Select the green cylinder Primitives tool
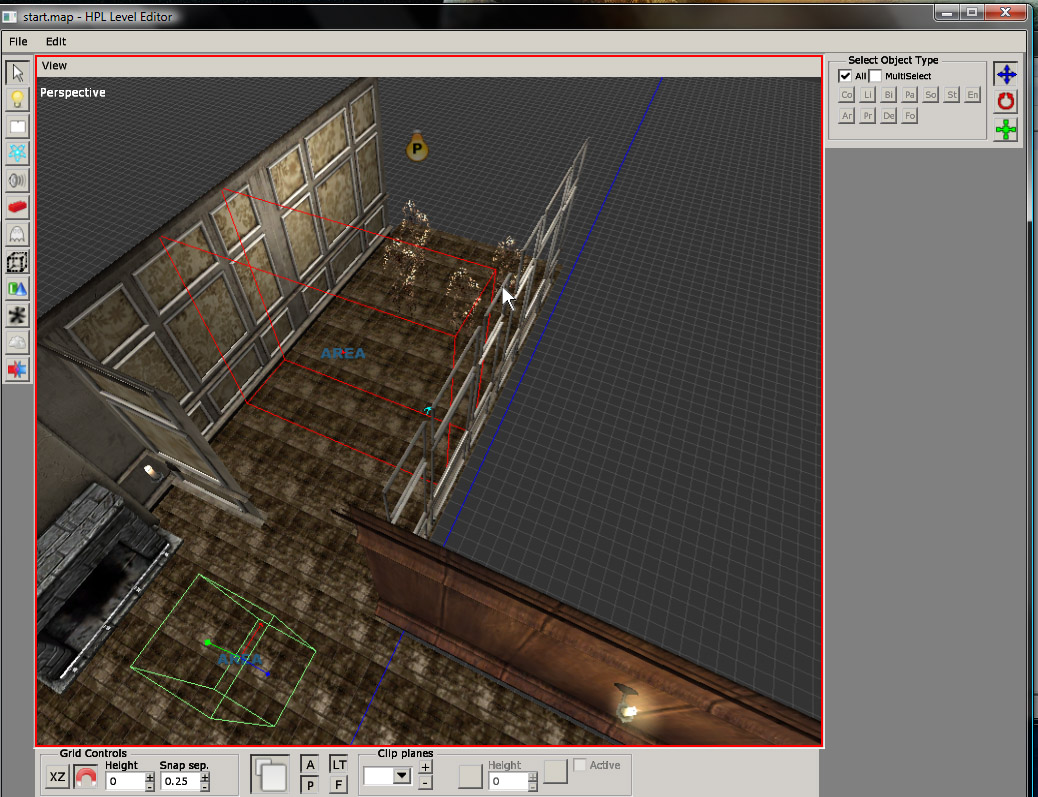1038x797 pixels. pos(17,289)
